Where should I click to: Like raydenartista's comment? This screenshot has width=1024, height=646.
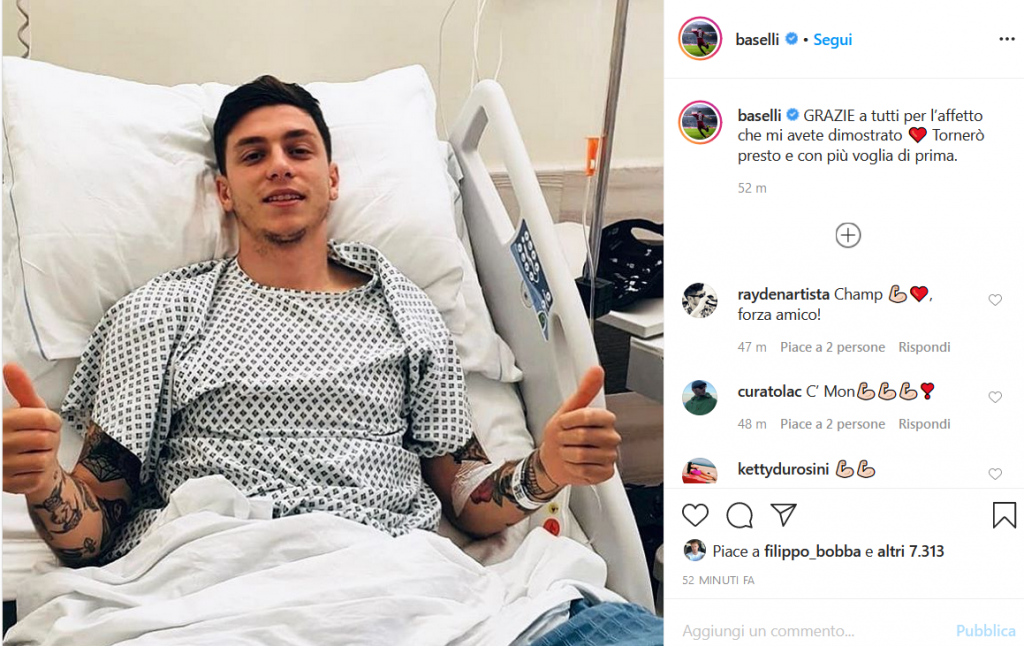click(995, 300)
